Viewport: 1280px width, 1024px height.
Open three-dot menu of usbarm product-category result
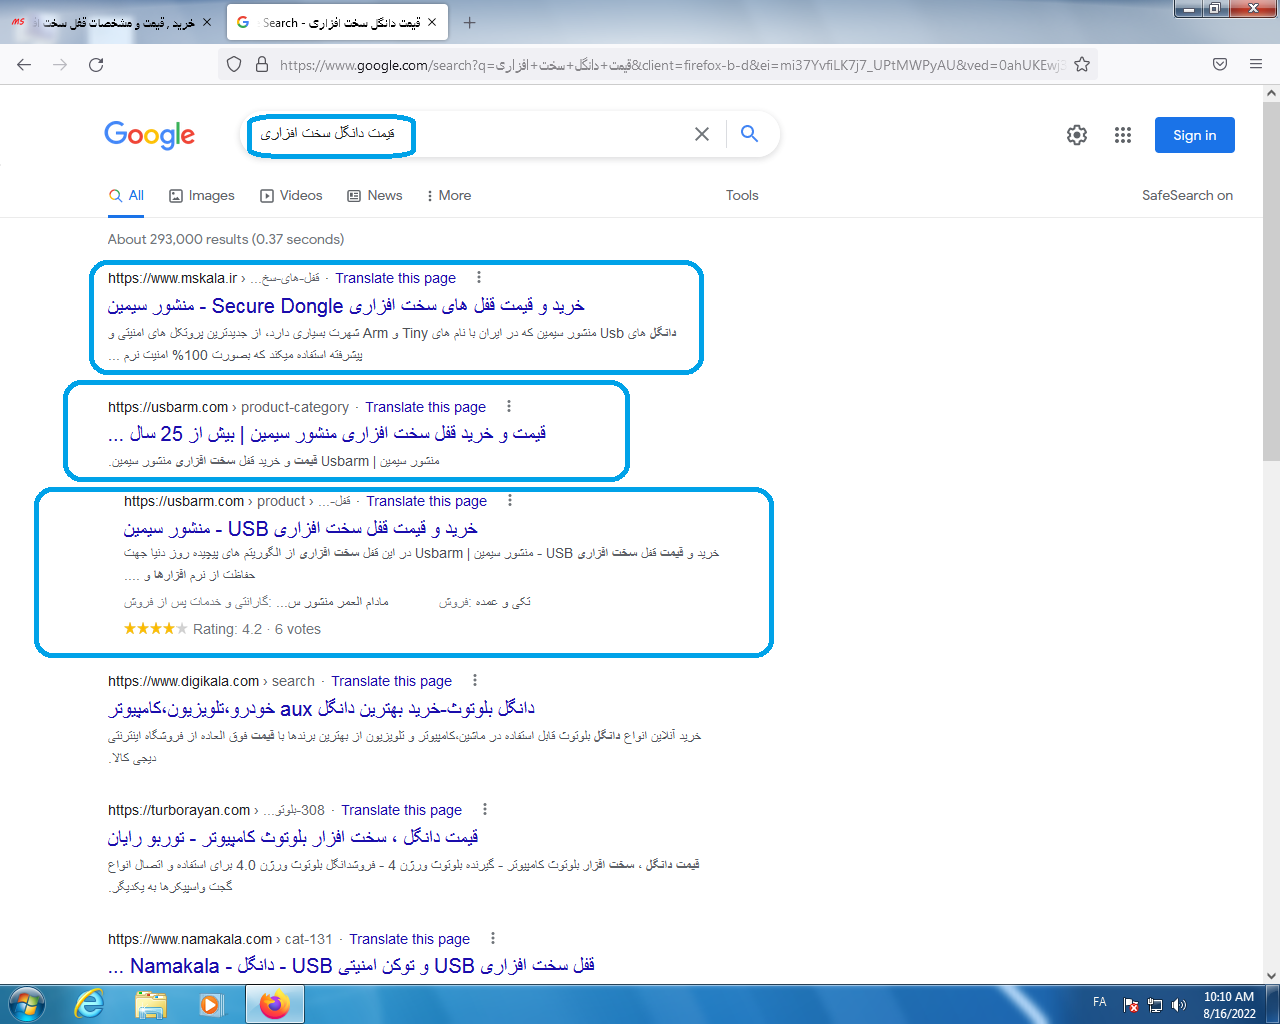pos(509,406)
